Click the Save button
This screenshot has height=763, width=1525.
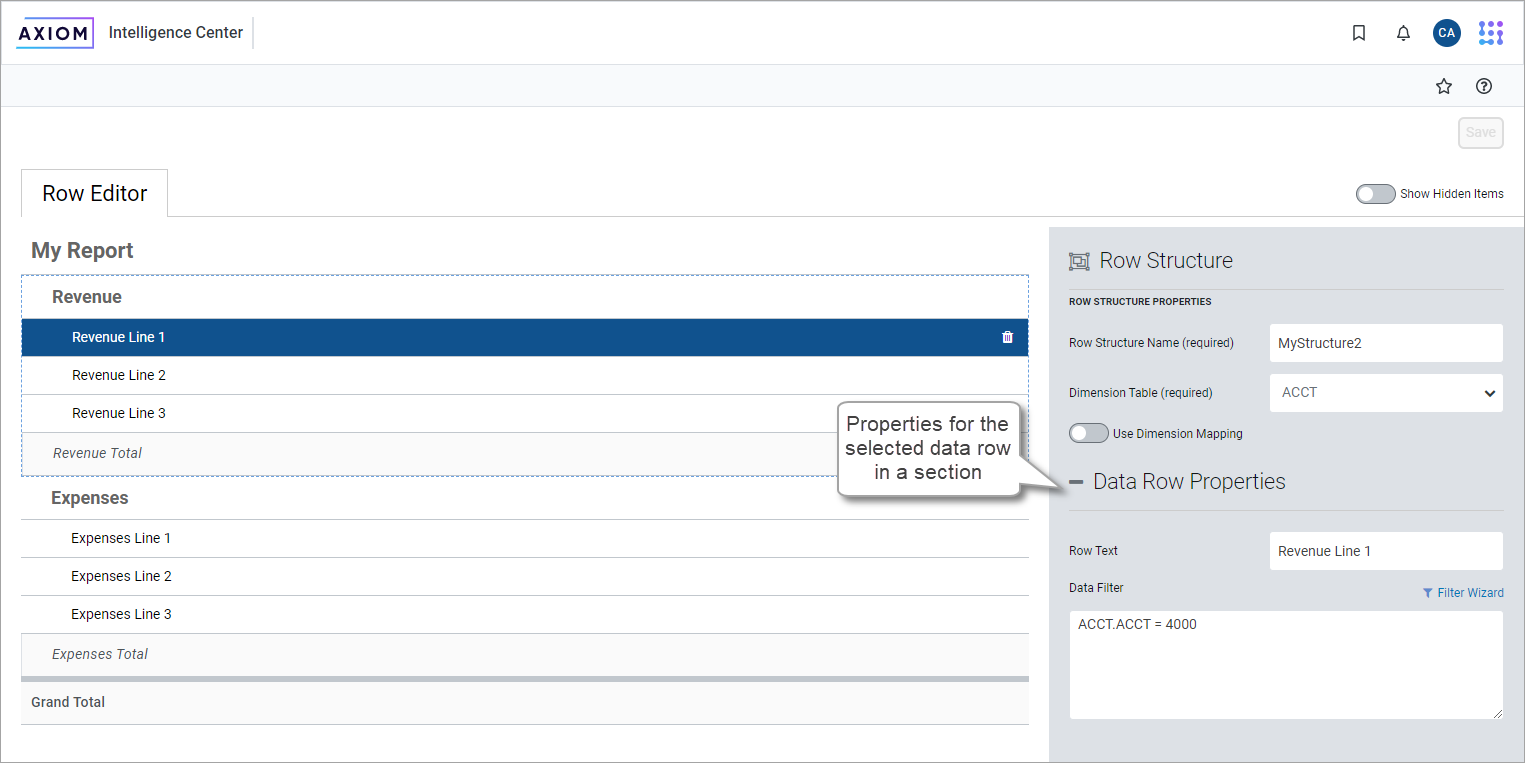(x=1480, y=133)
